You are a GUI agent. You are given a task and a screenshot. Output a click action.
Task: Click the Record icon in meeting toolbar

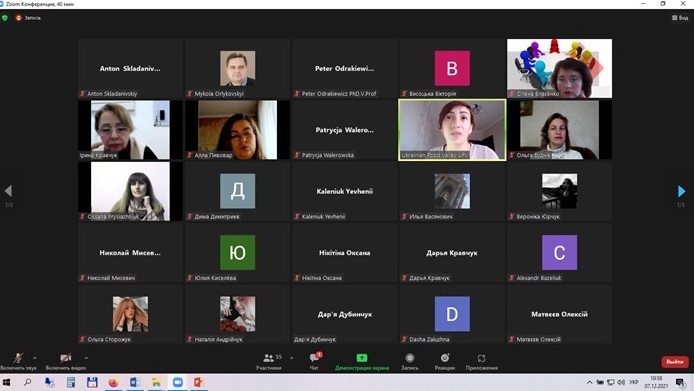[410, 358]
